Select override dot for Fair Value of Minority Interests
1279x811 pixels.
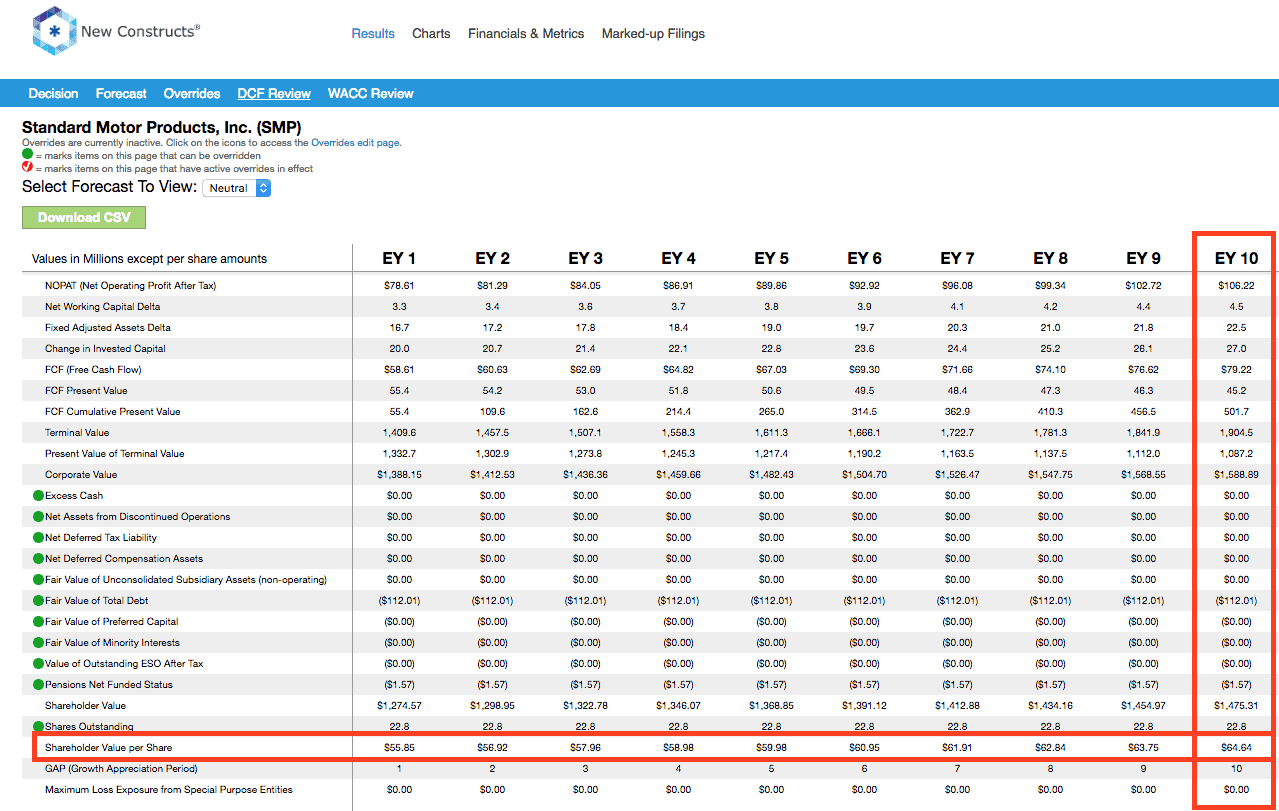pos(38,643)
